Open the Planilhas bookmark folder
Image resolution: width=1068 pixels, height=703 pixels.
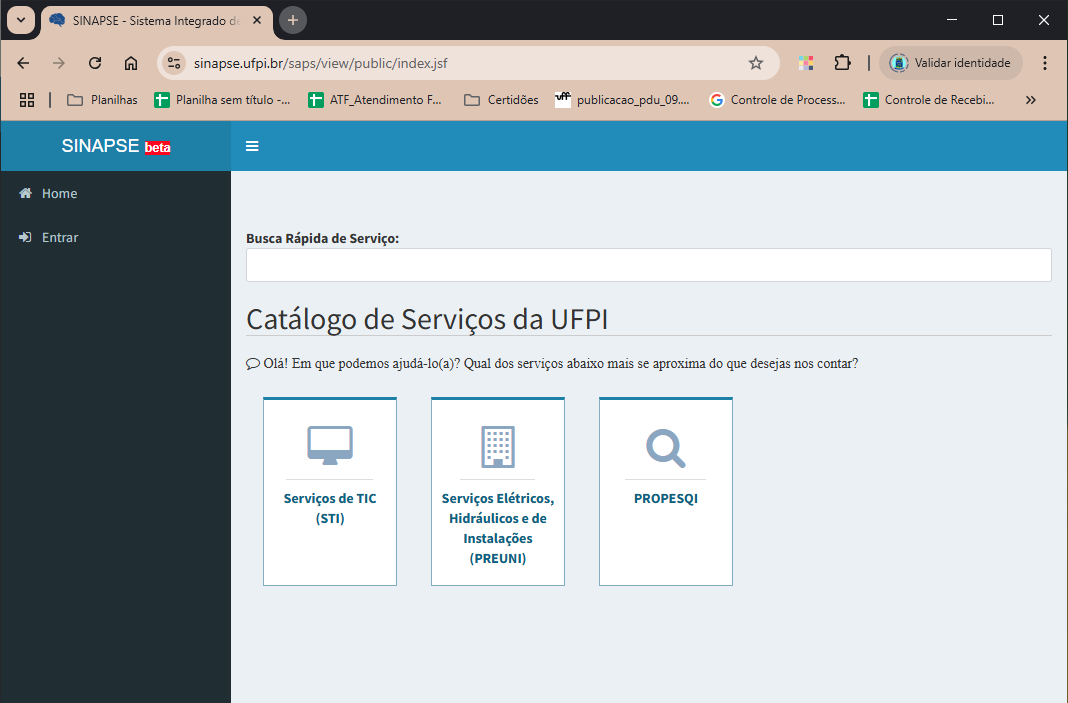pyautogui.click(x=102, y=100)
